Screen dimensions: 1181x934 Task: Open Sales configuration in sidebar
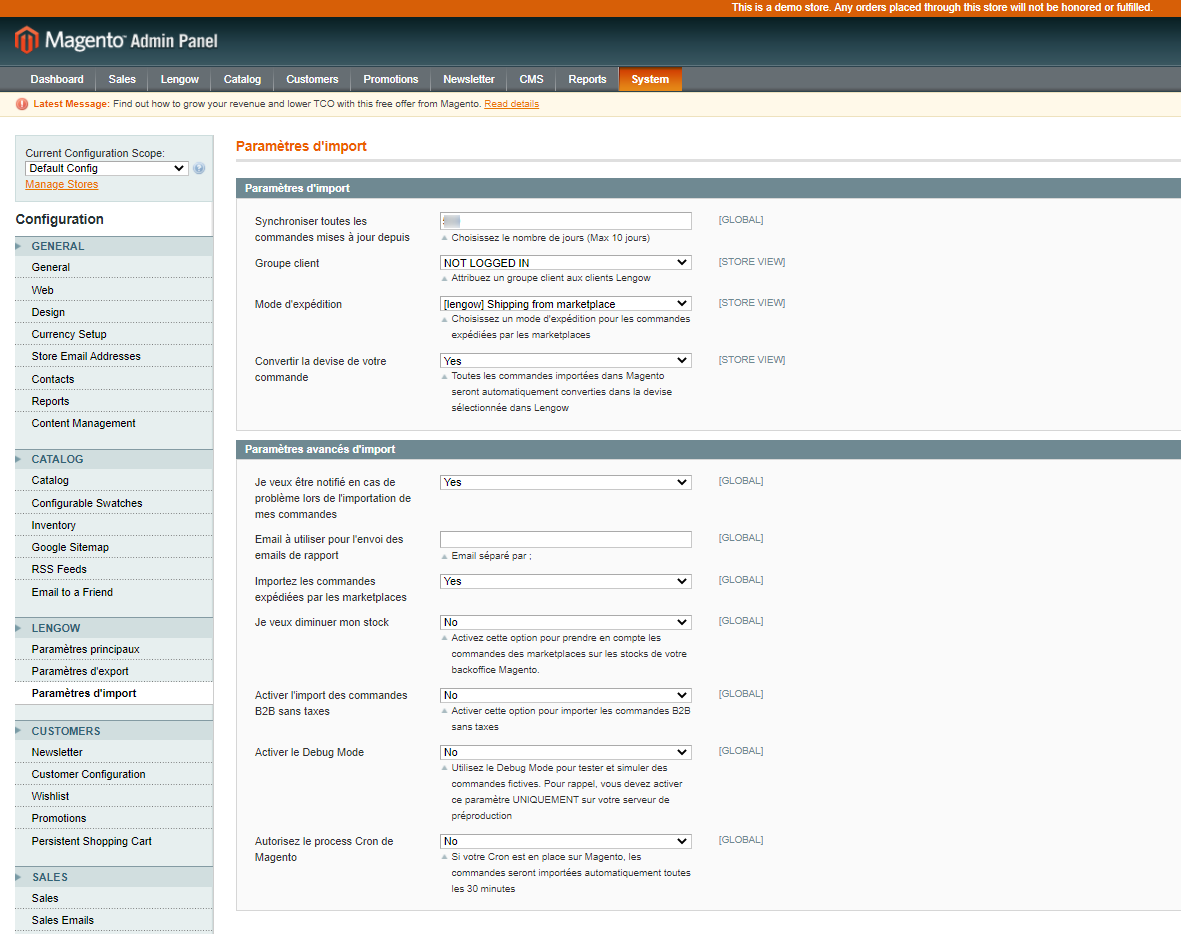coord(114,899)
